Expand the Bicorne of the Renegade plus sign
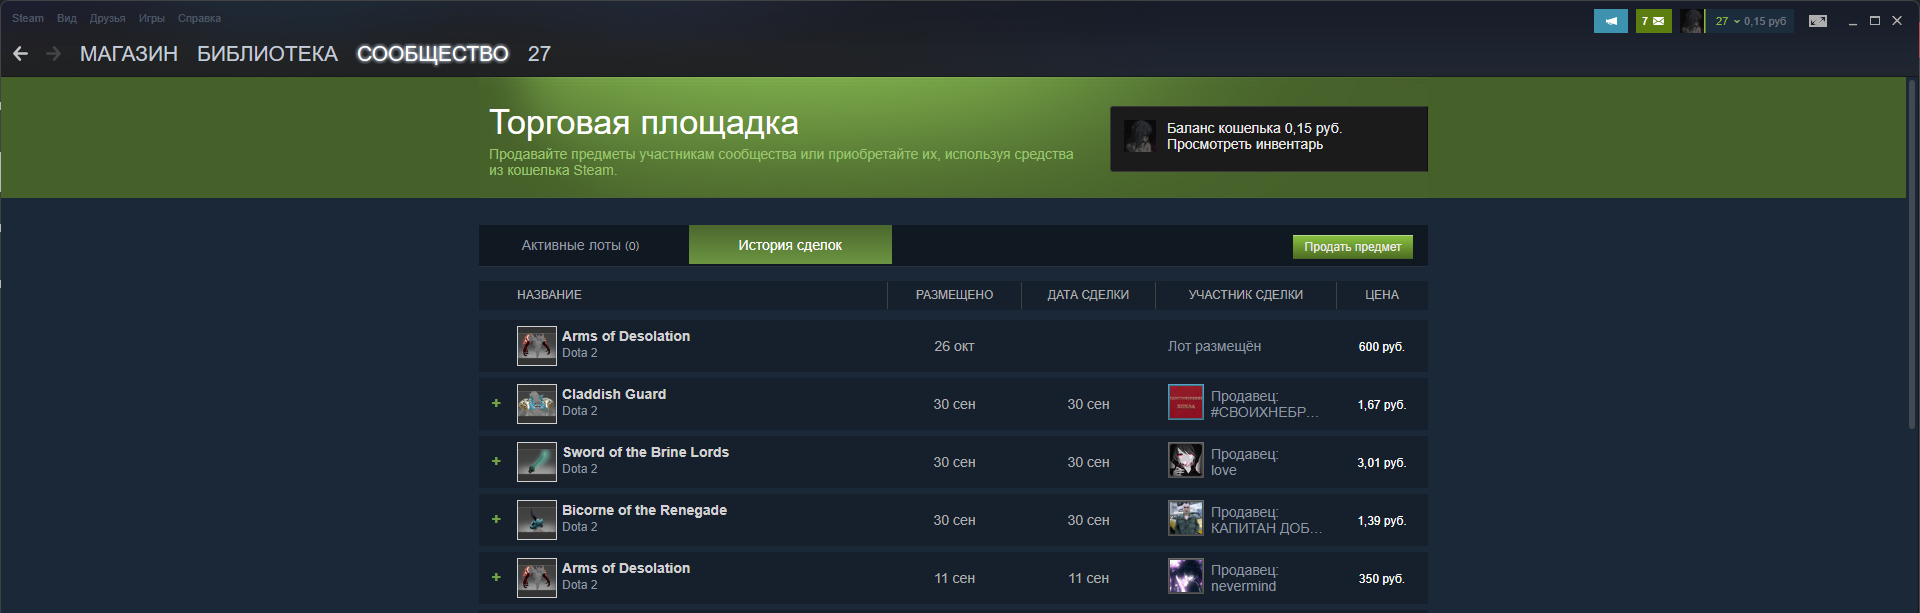 coord(496,519)
